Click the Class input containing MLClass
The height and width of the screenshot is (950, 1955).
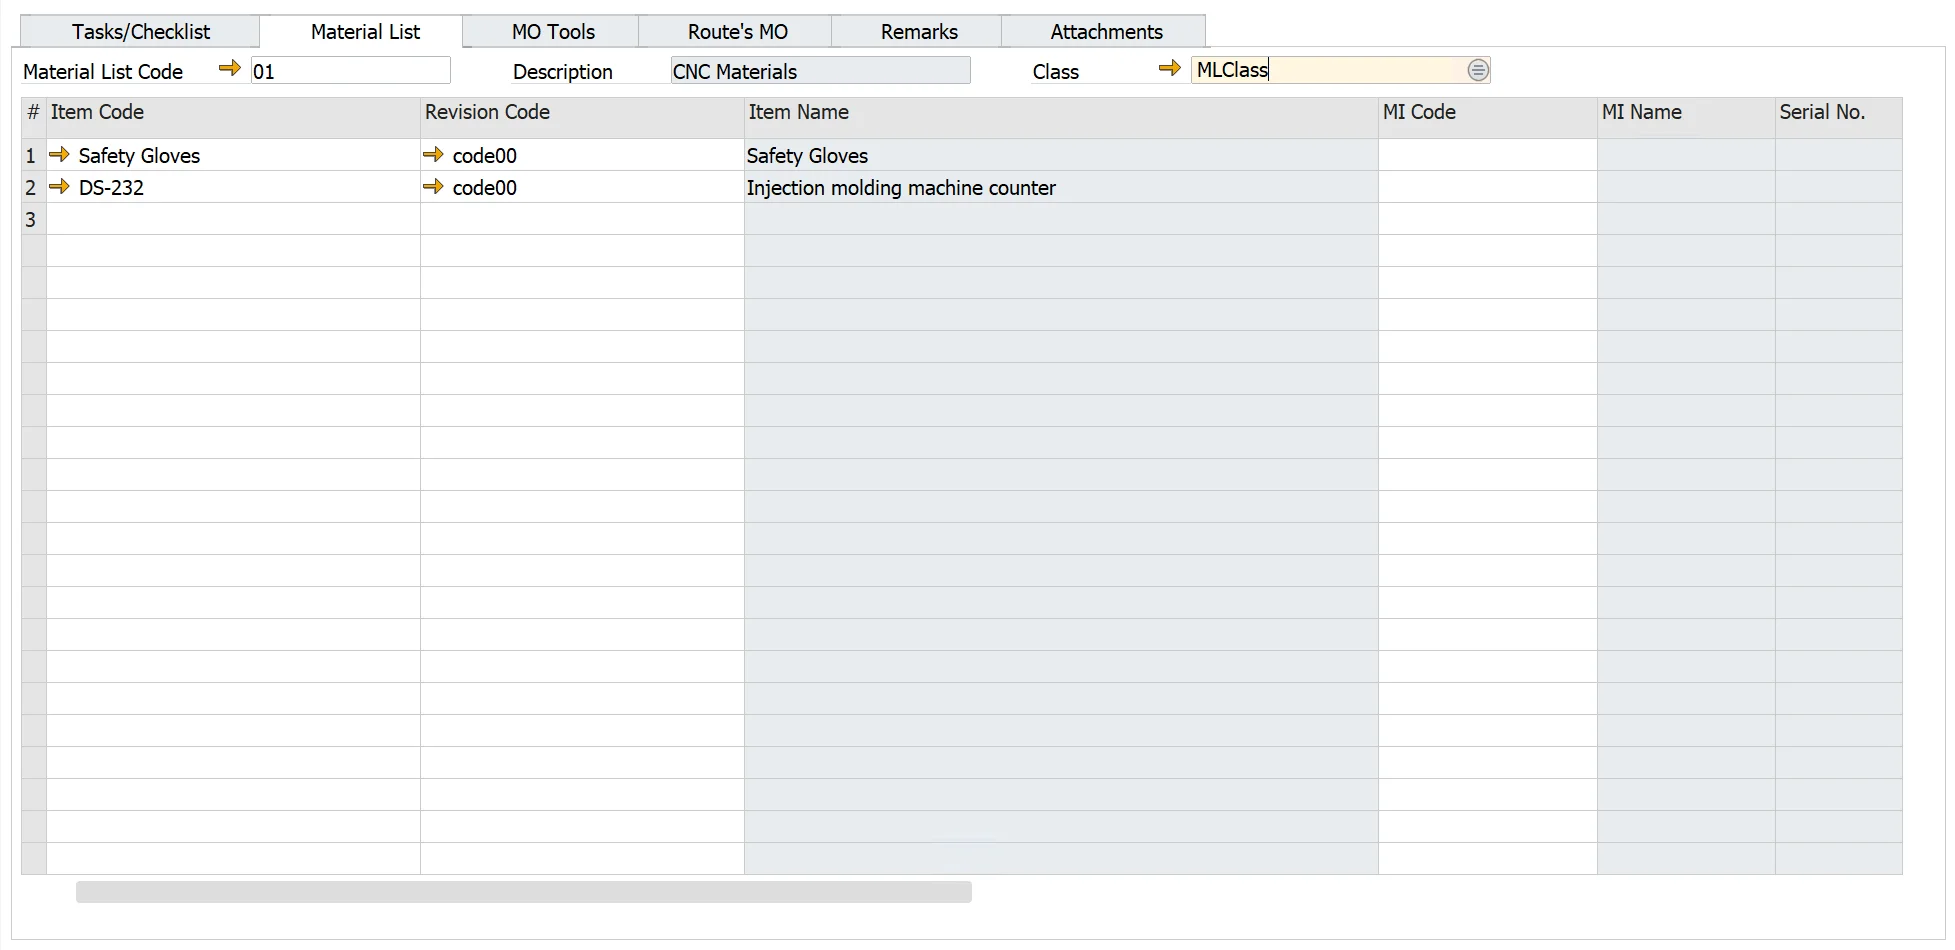[1330, 70]
